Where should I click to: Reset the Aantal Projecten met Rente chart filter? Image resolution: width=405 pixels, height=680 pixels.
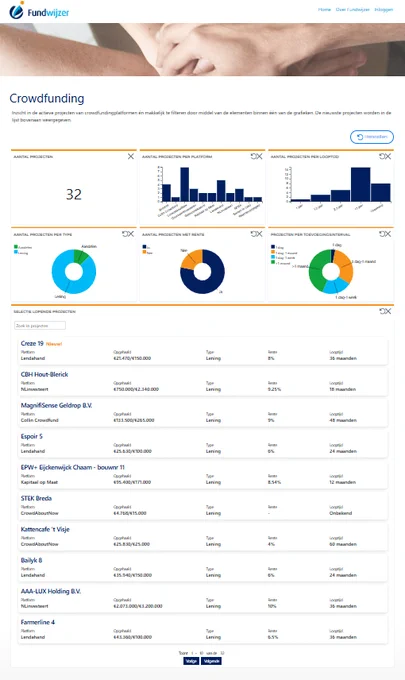[x=254, y=234]
